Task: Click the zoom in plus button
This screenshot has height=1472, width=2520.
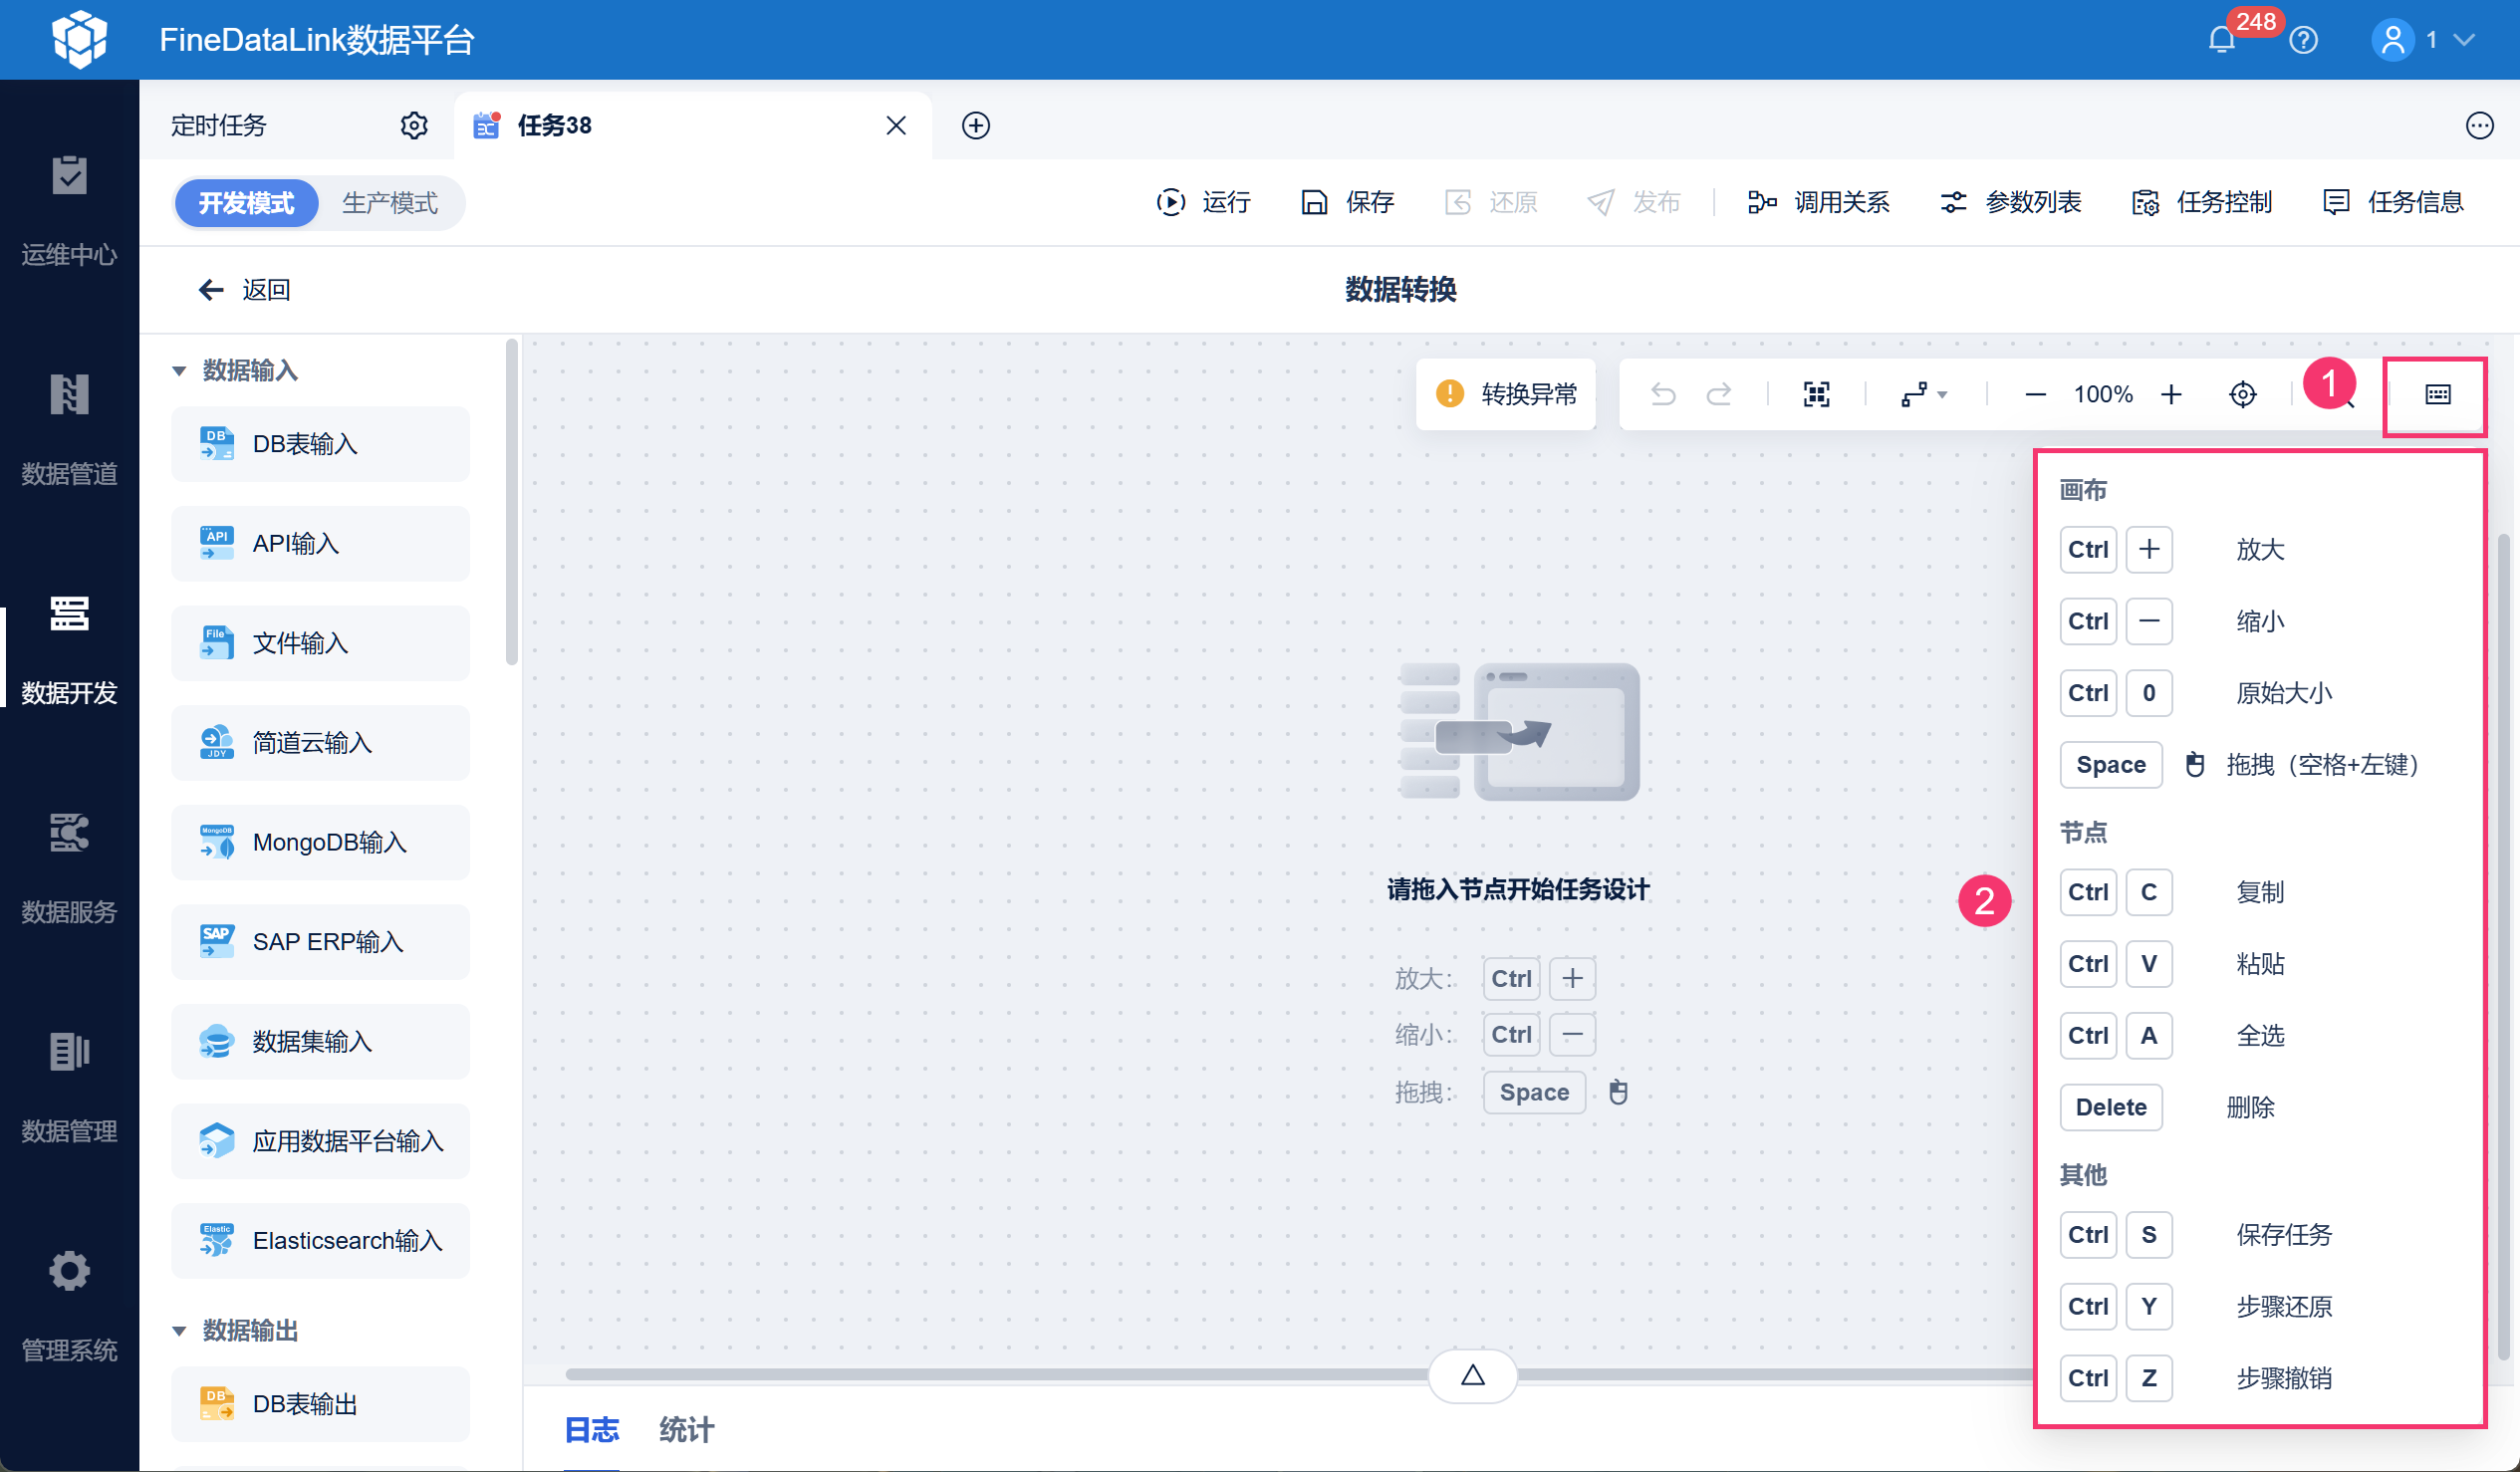Action: coord(2170,394)
